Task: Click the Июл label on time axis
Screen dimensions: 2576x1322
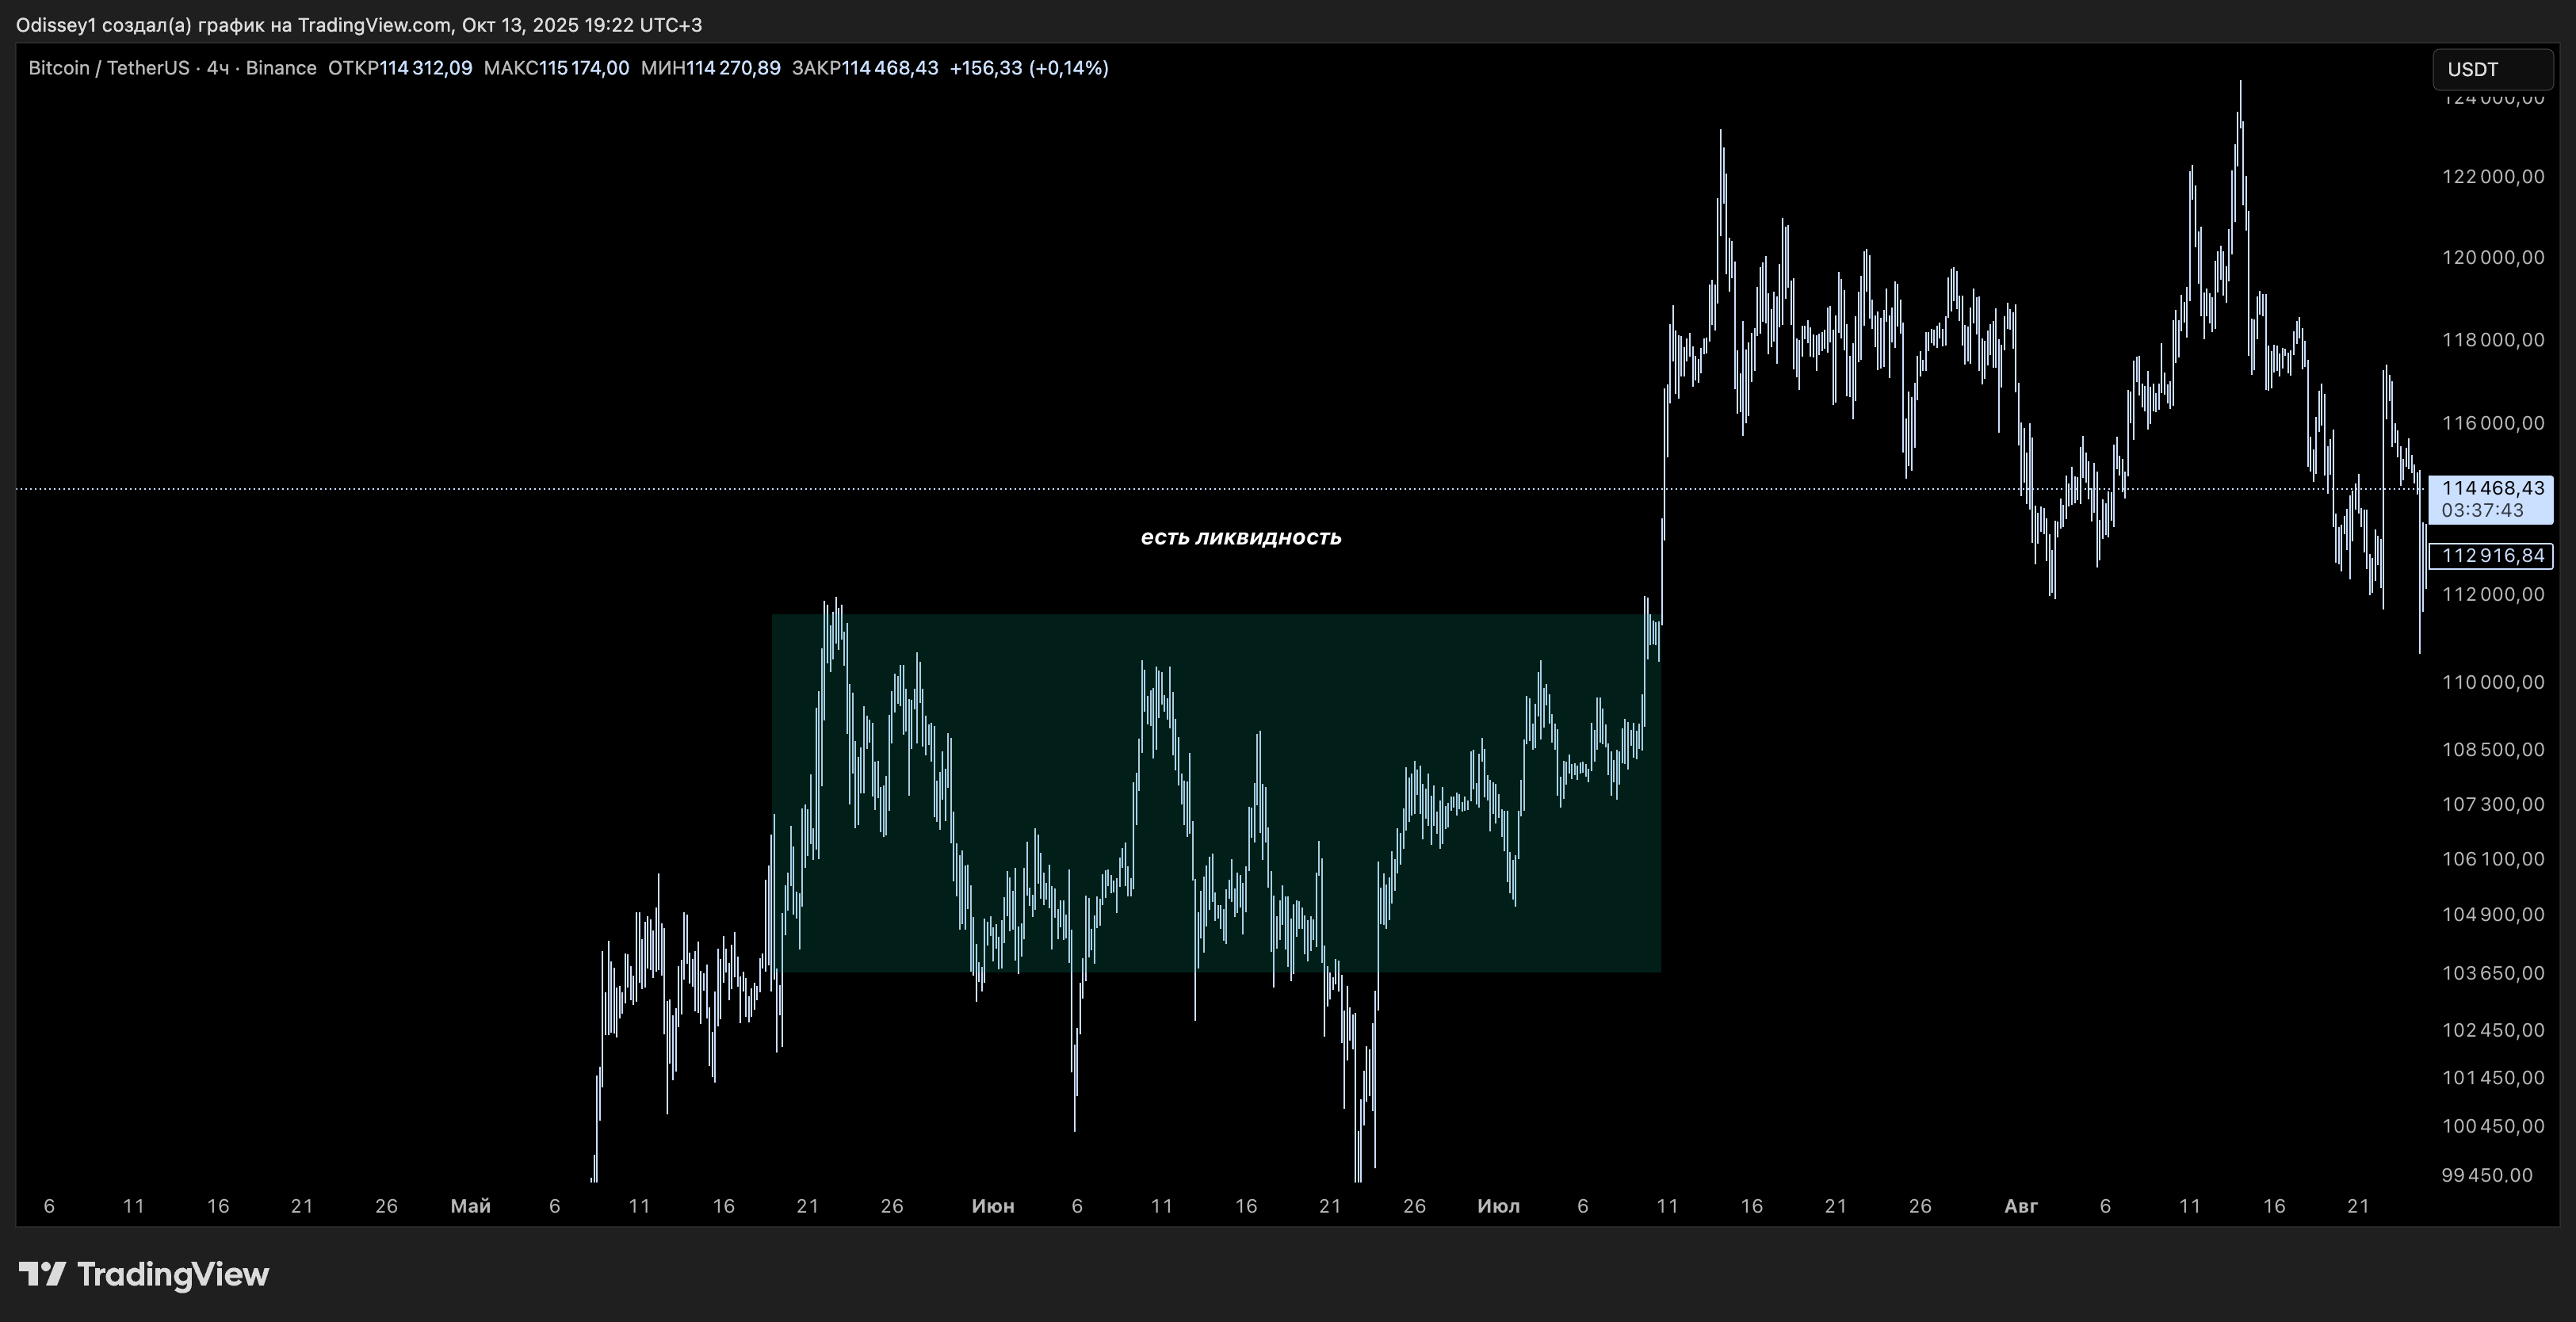Action: pos(1498,1206)
